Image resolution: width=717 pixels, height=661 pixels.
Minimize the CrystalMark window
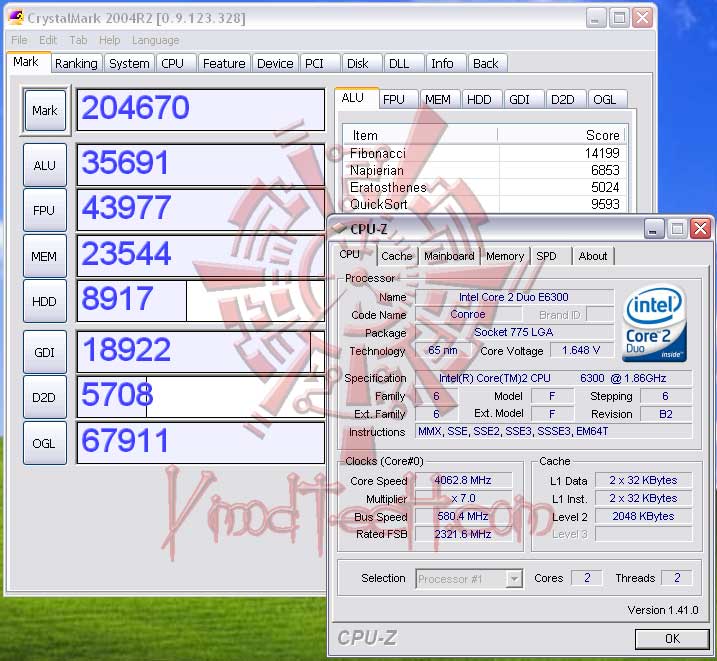coord(596,18)
